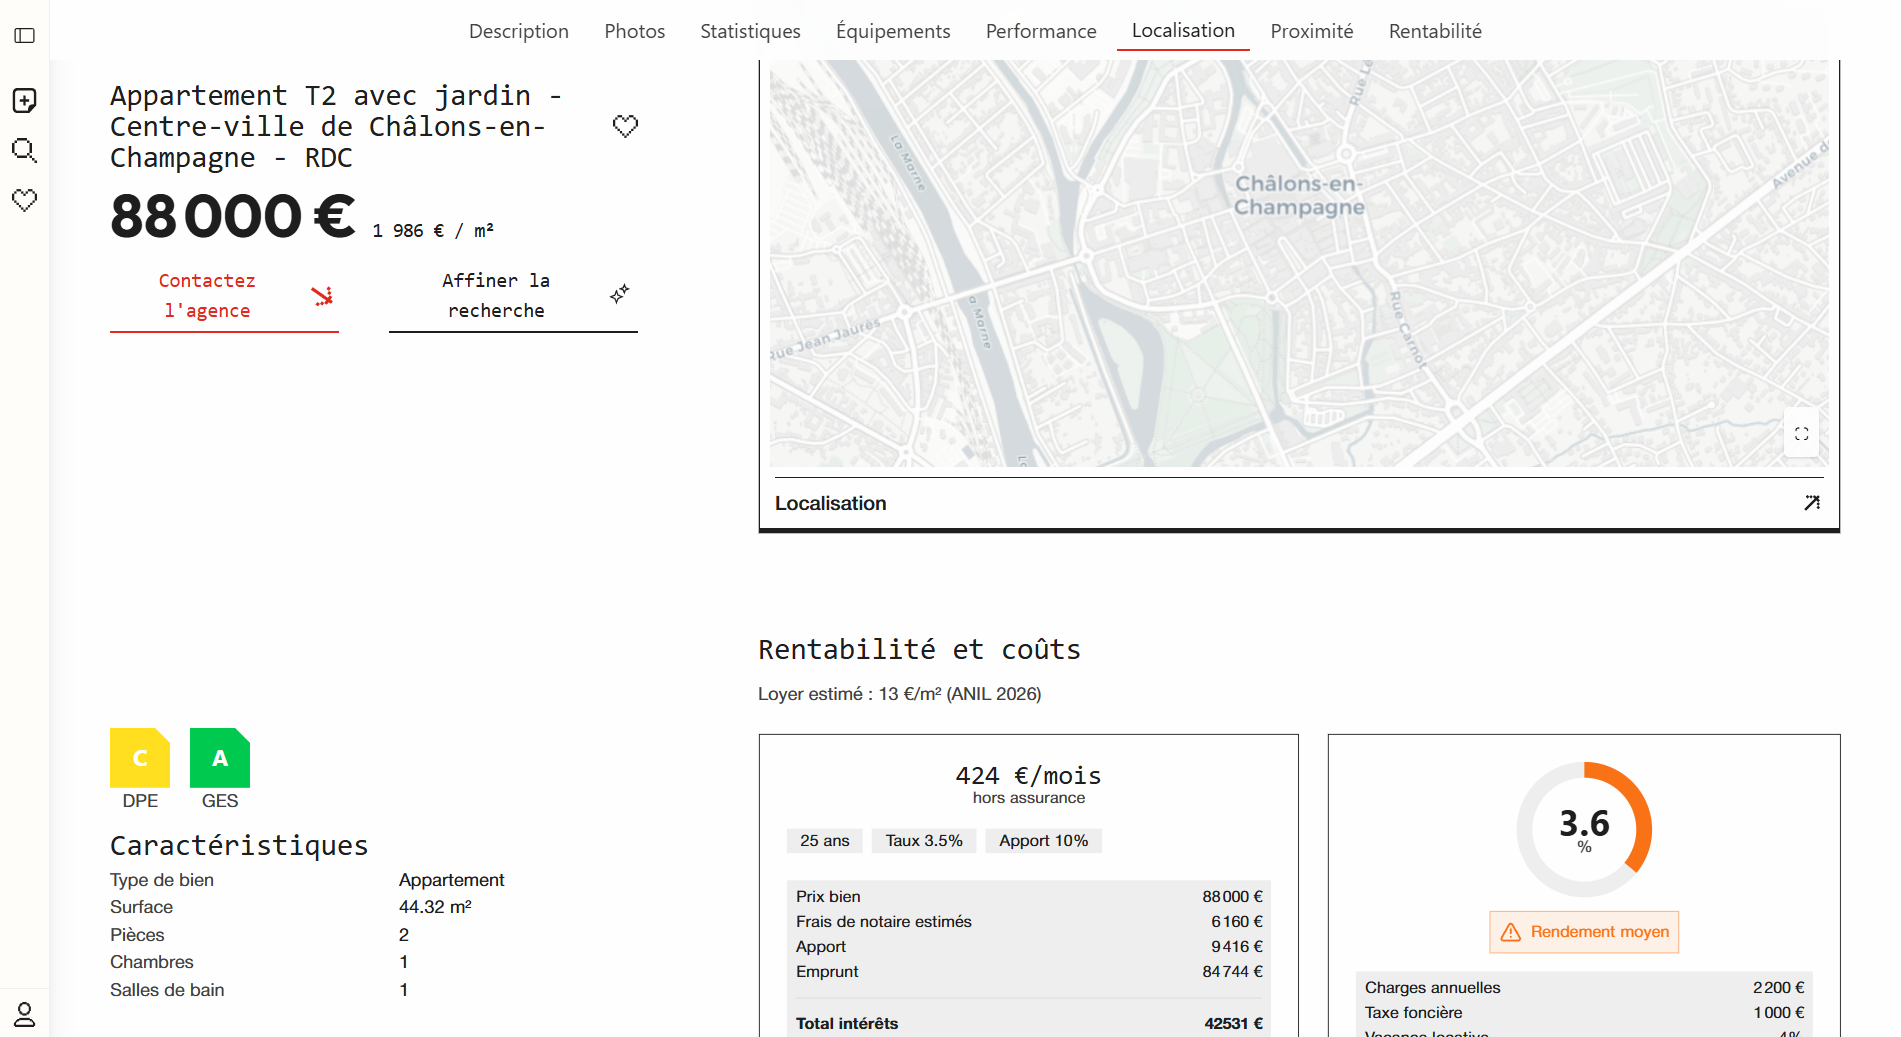Go to the Description tab
The width and height of the screenshot is (1901, 1037).
519,31
